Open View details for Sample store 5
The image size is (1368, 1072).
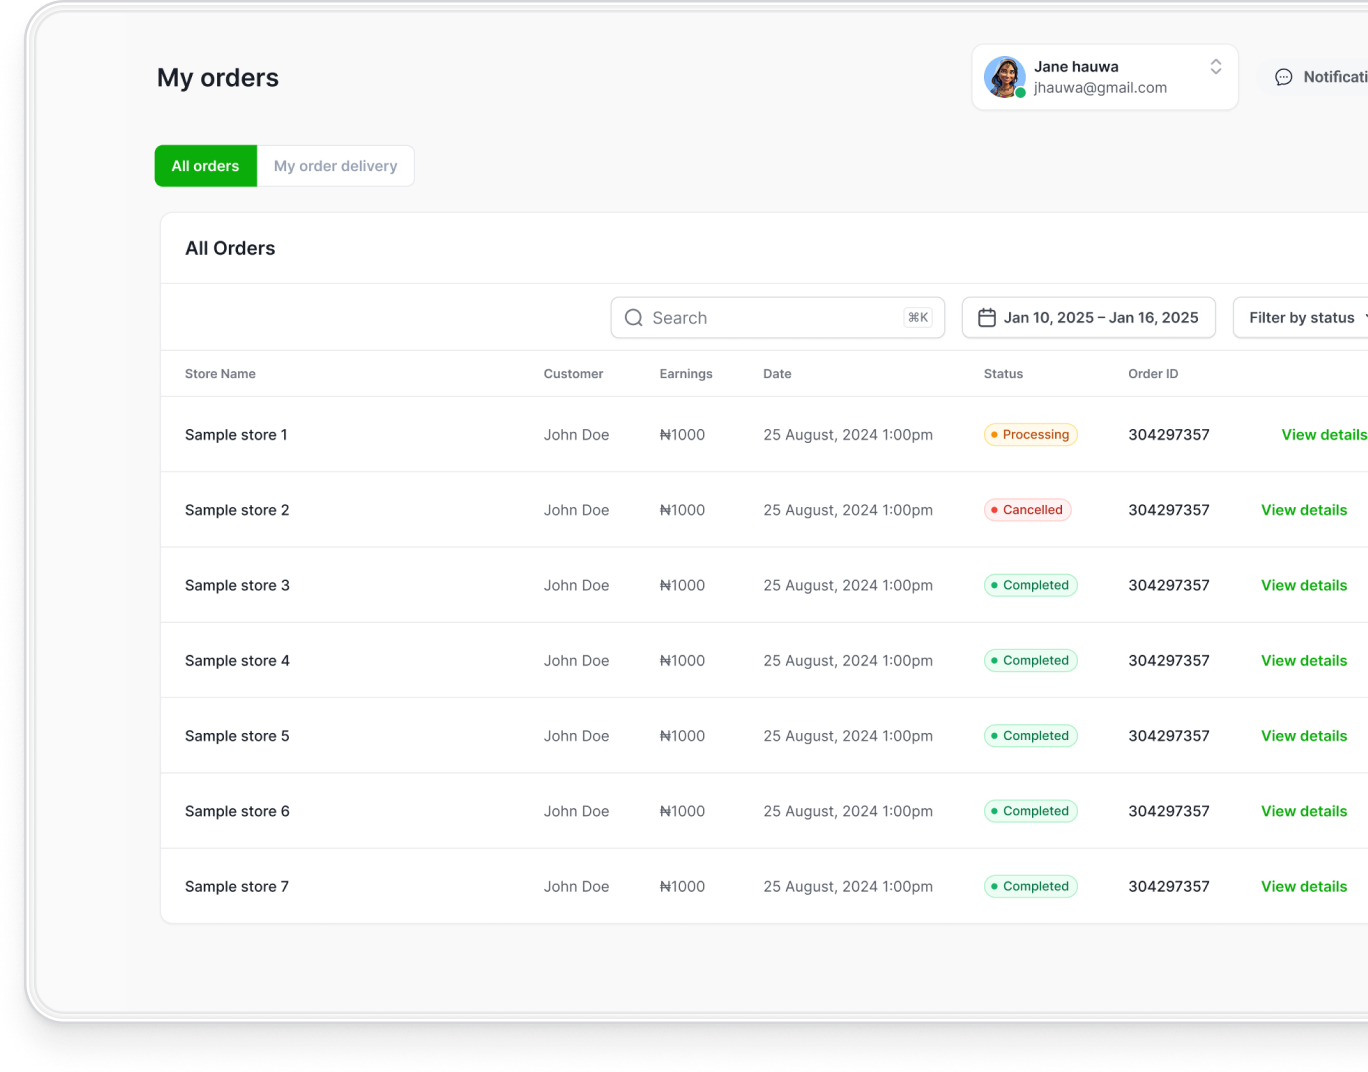click(x=1303, y=736)
